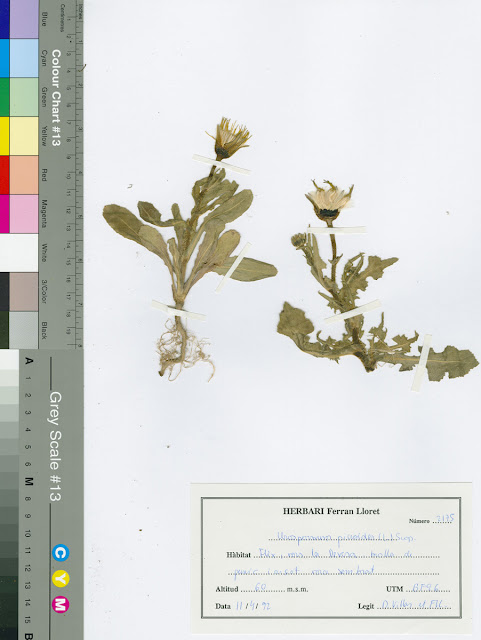
Task: Click the left specimen's flower head
Action: point(229,138)
